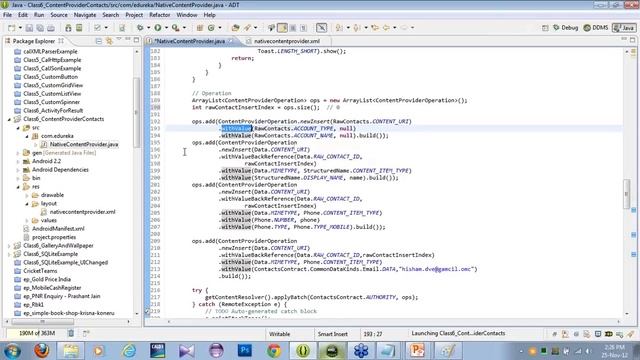This screenshot has height=360, width=640.
Task: Open the Source menu
Action: click(59, 15)
